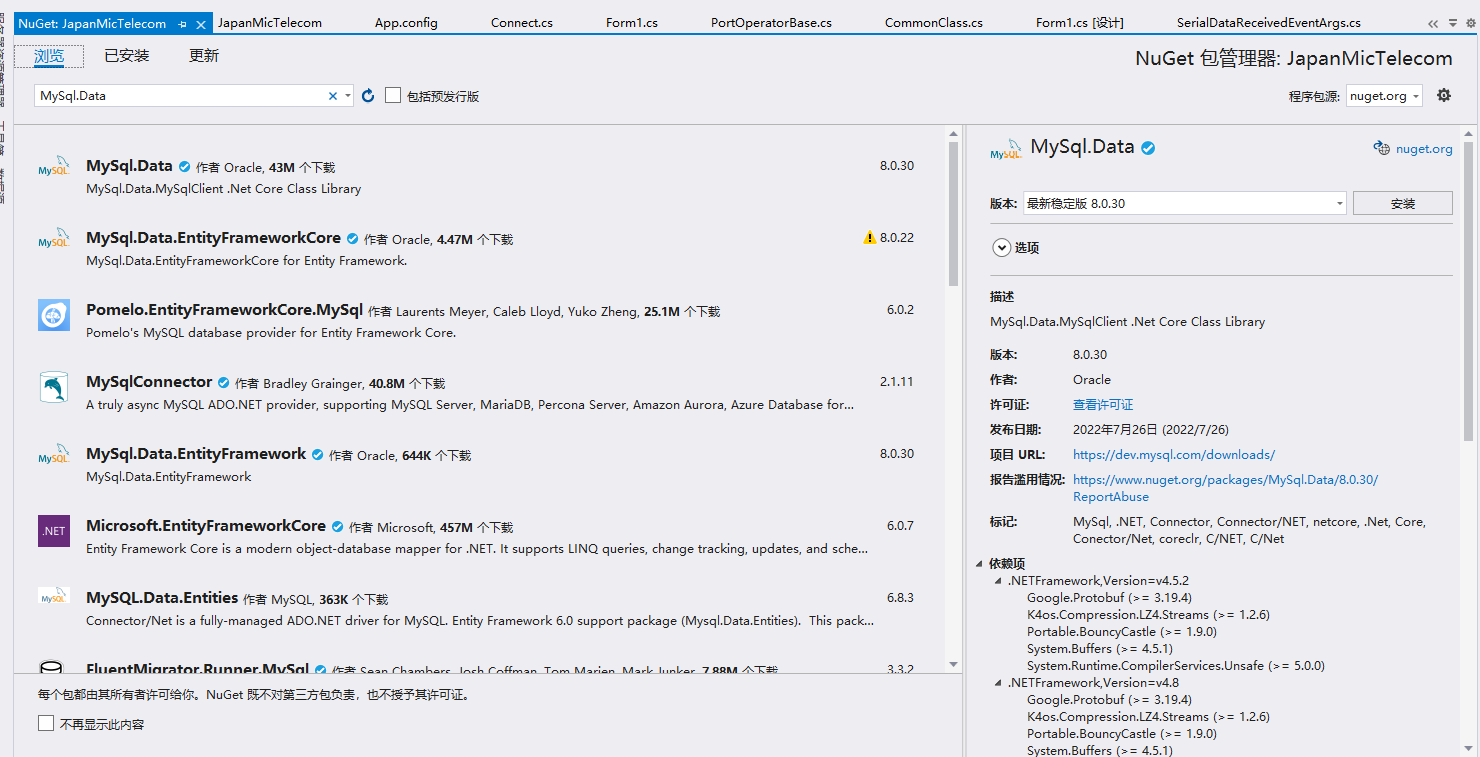Click verified badge next to MySqlConnector
The image size is (1480, 757).
(224, 383)
